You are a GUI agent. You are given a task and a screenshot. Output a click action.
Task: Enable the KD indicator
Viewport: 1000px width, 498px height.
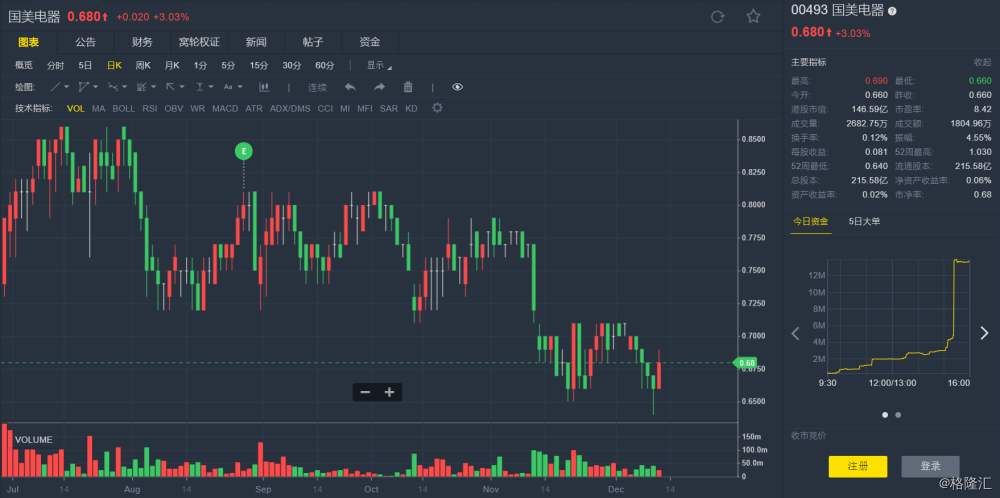click(411, 108)
